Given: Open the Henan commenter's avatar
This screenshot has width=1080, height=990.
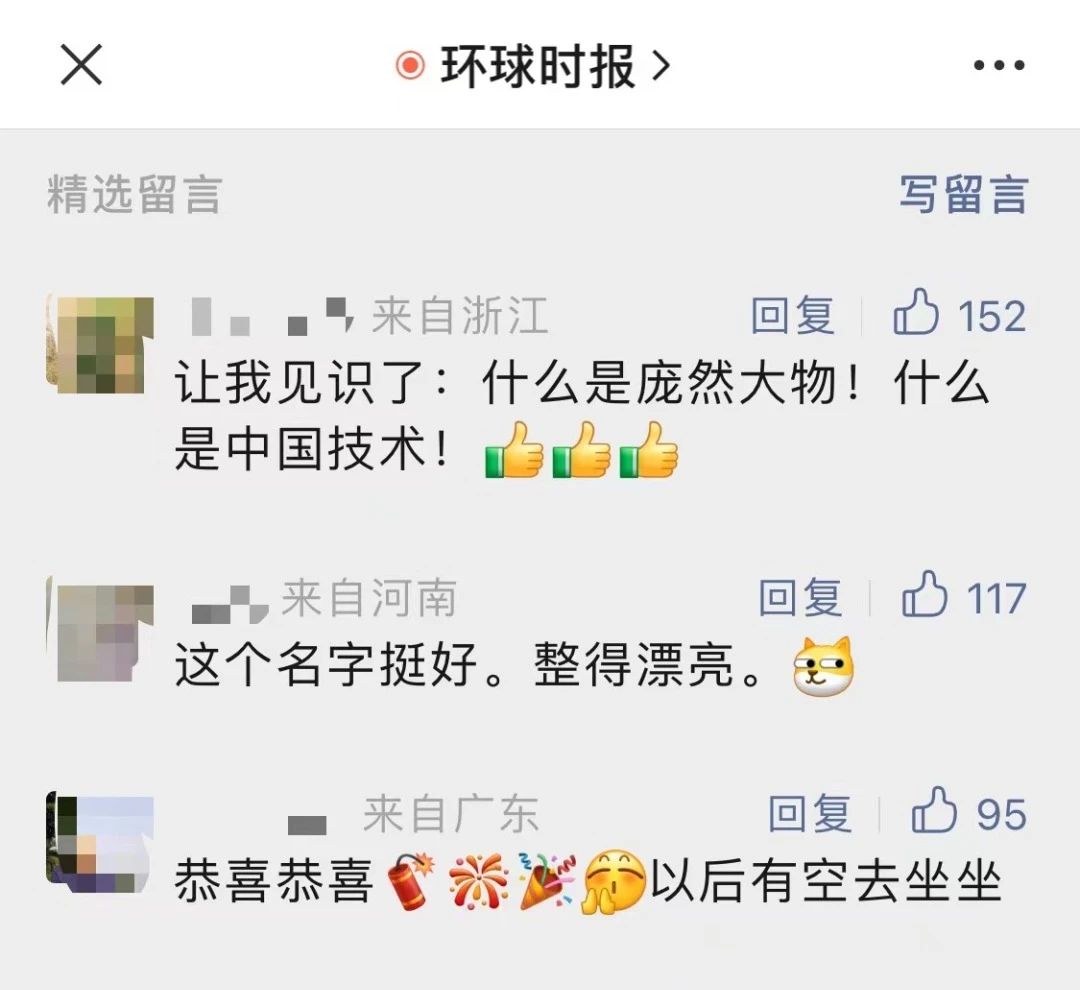Looking at the screenshot, I should pyautogui.click(x=100, y=628).
